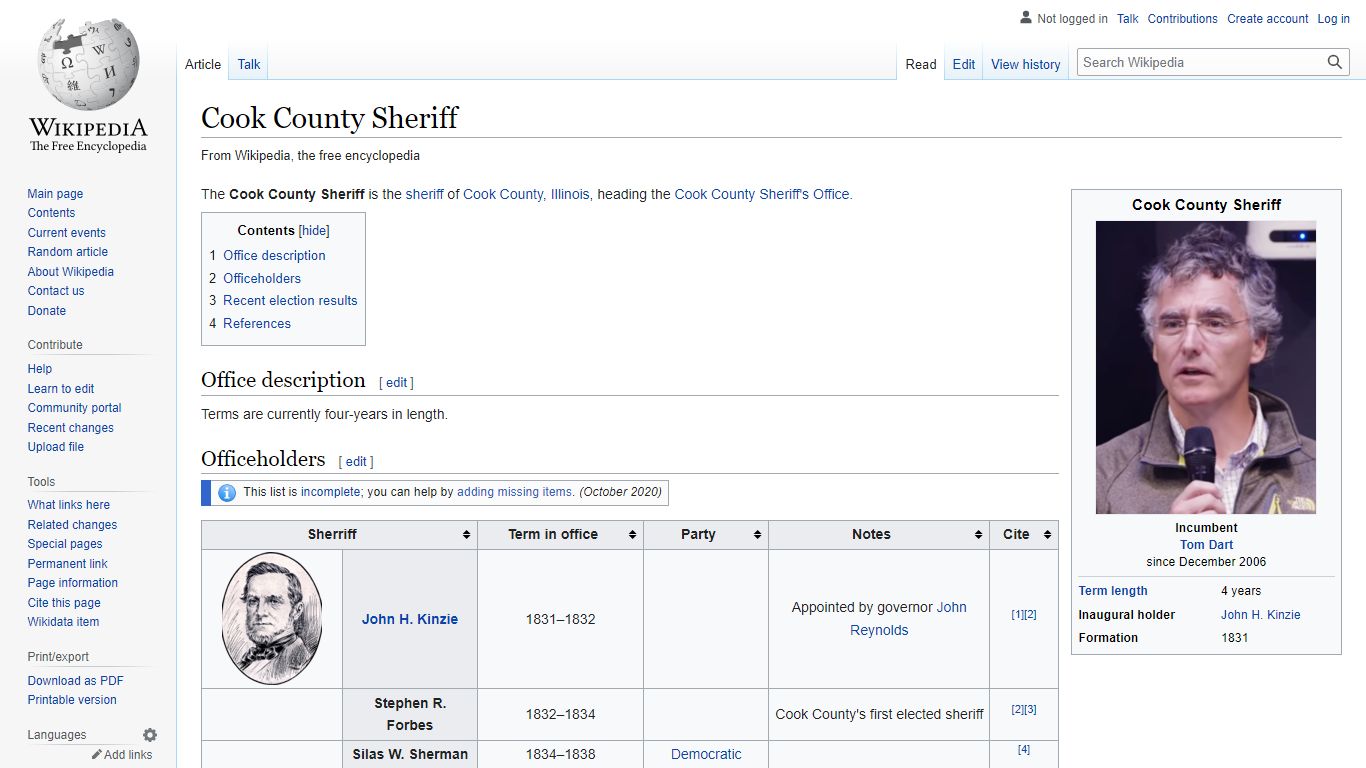Click Contact us in sidebar
This screenshot has width=1366, height=768.
56,291
